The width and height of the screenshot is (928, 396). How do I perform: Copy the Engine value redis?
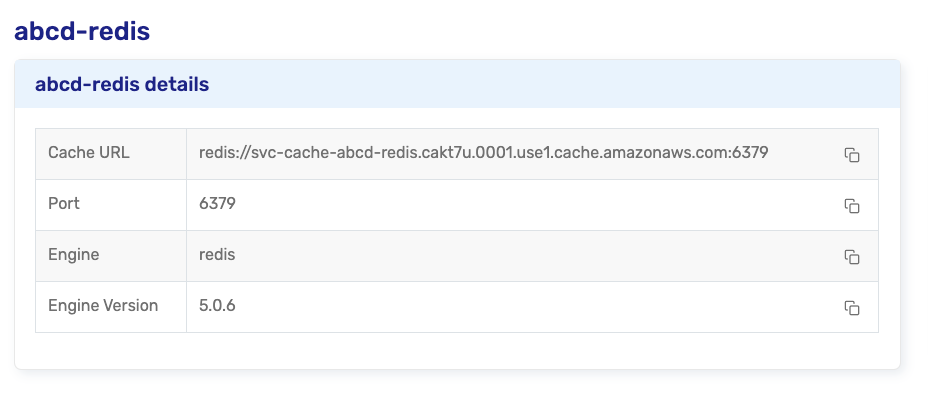click(852, 256)
